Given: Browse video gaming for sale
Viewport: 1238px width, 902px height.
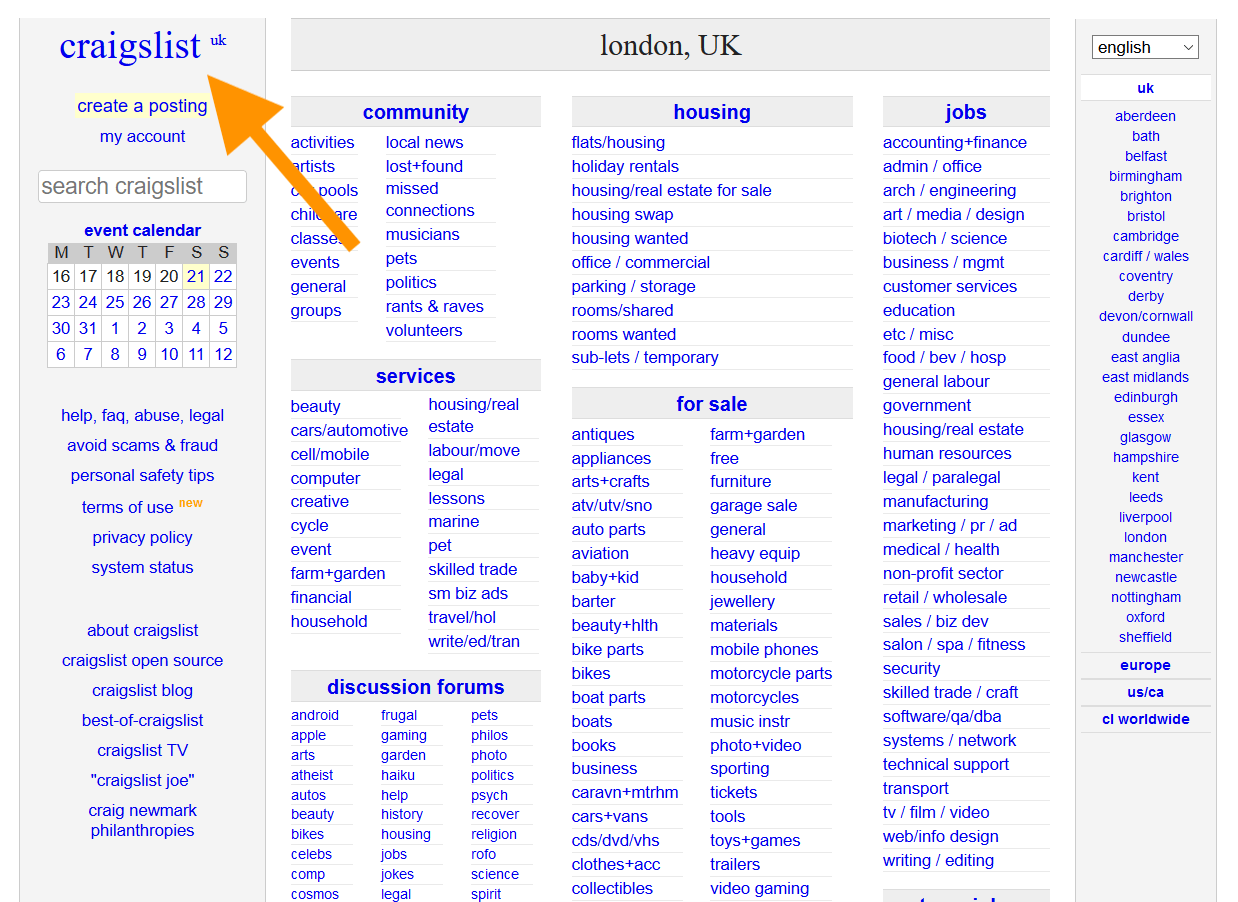Looking at the screenshot, I should 759,888.
